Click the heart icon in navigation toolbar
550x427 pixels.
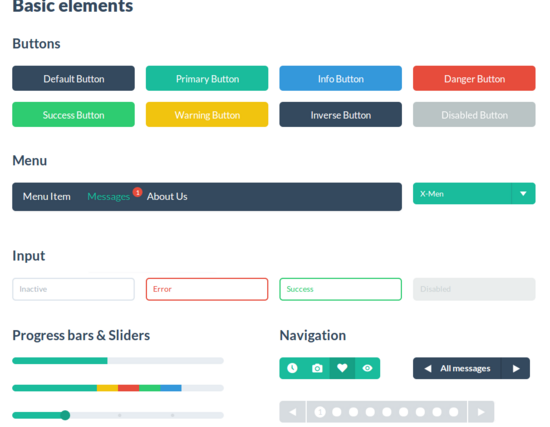342,368
